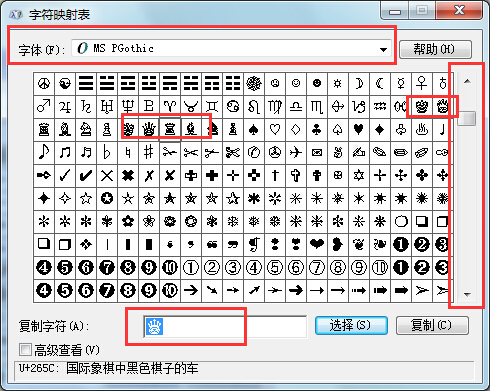Click the U+265C status bar description
Viewport: 490px width, 391px height.
point(109,368)
